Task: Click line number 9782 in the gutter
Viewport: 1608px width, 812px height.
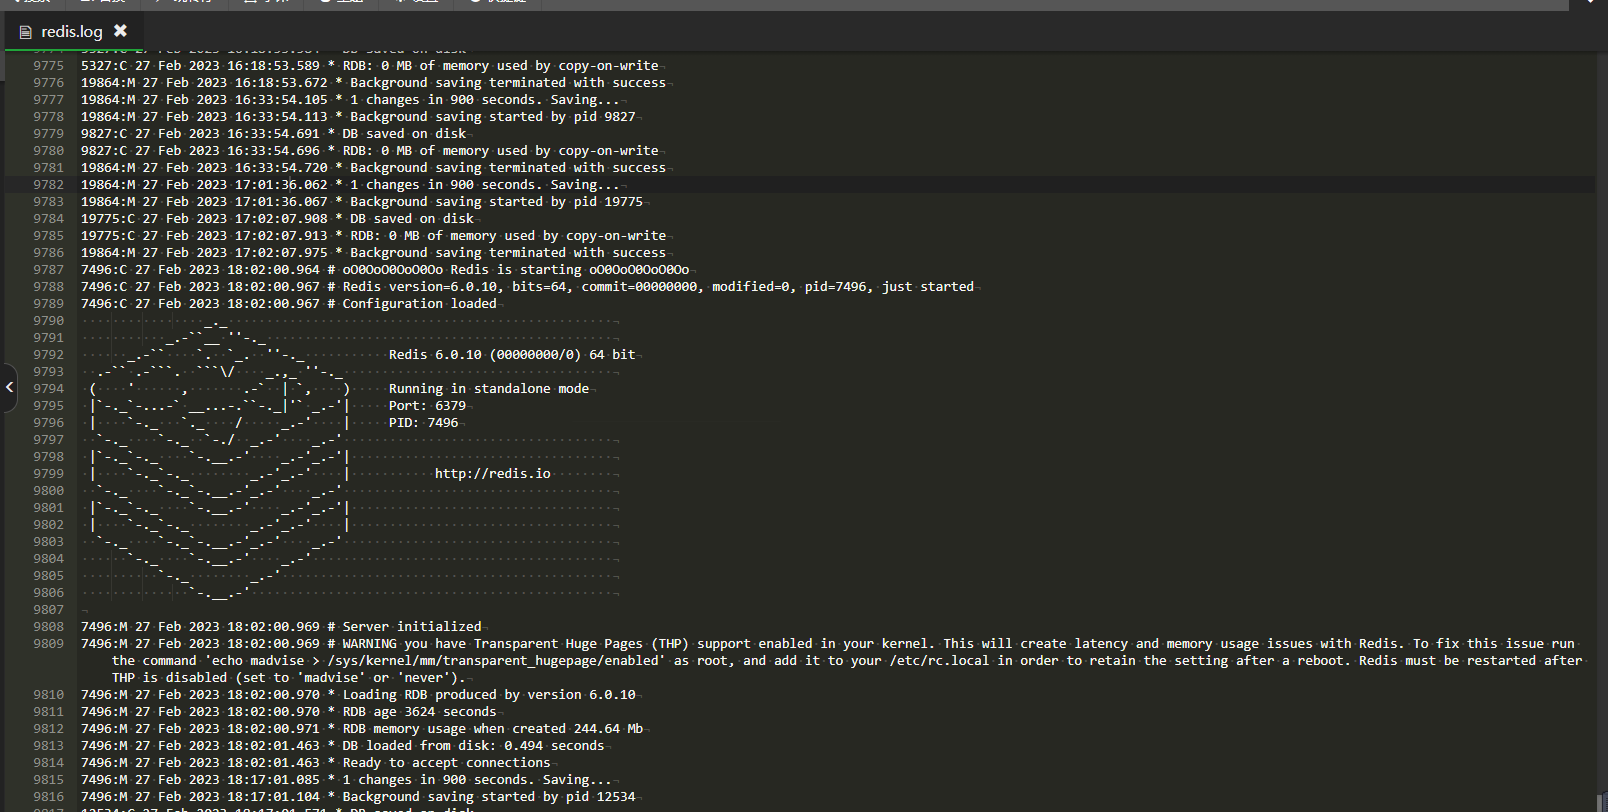Action: coord(48,185)
